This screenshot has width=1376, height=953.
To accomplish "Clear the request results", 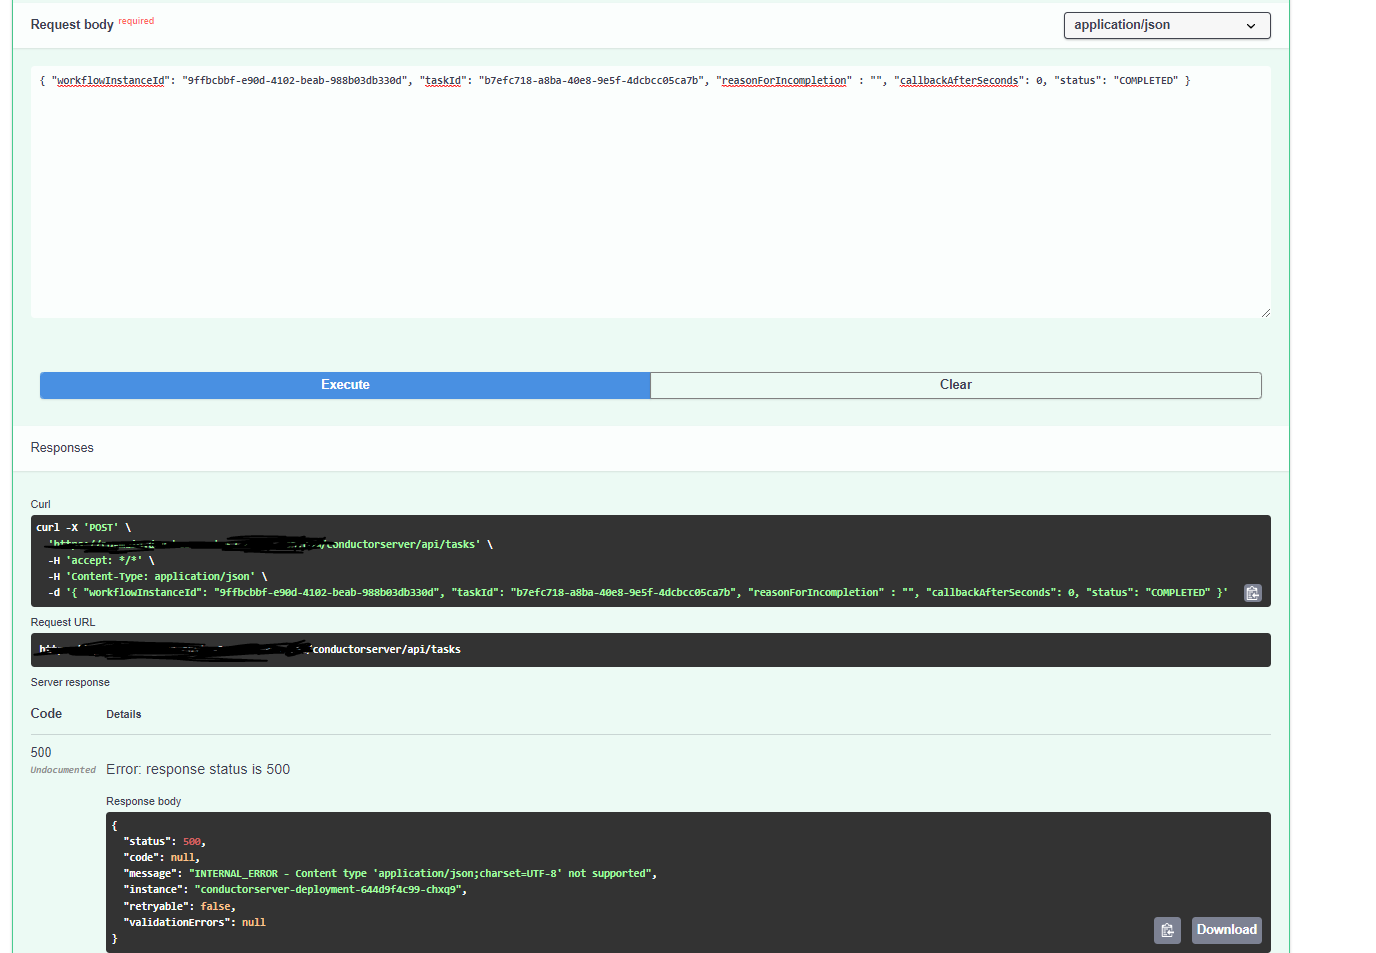I will click(x=955, y=385).
